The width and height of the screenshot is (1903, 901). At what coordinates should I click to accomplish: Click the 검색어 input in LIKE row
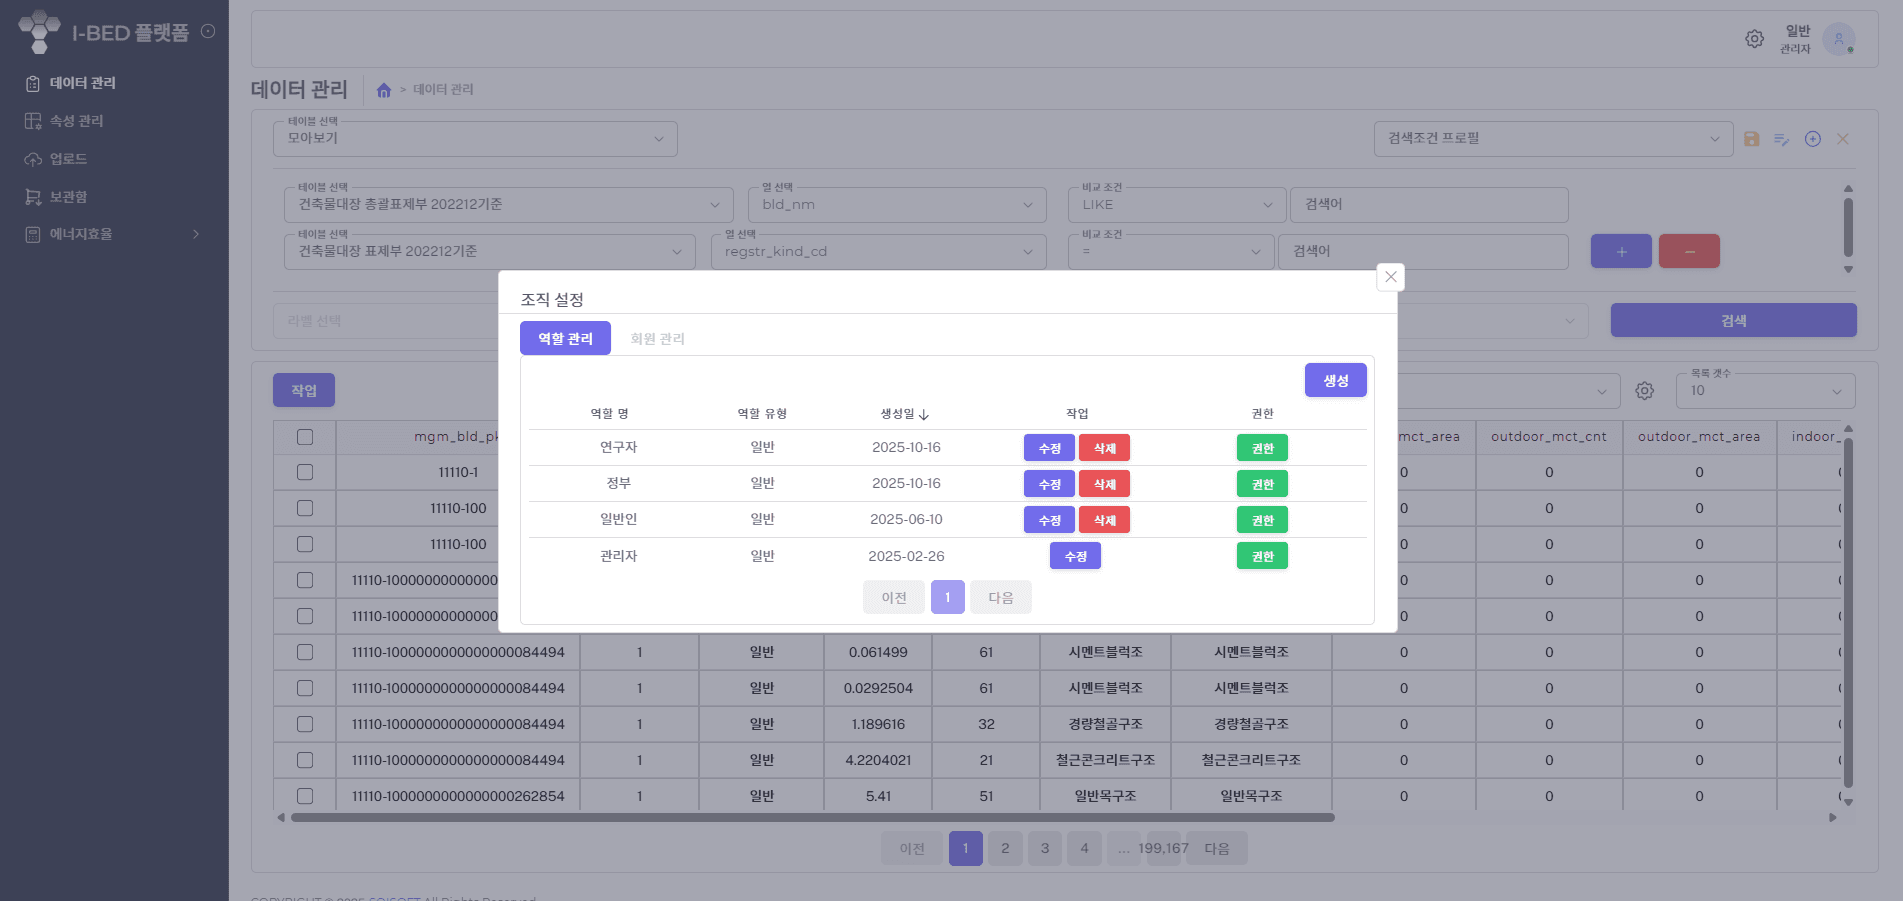pyautogui.click(x=1429, y=205)
